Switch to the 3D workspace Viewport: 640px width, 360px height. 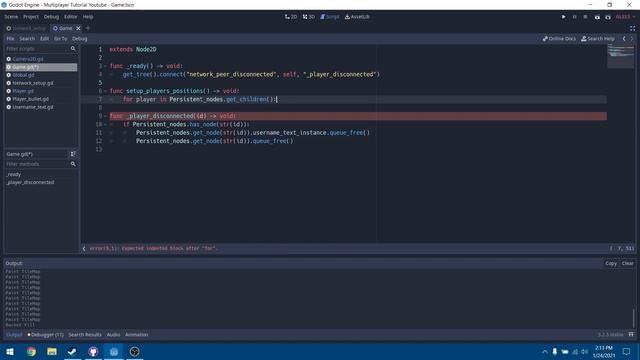[x=309, y=17]
